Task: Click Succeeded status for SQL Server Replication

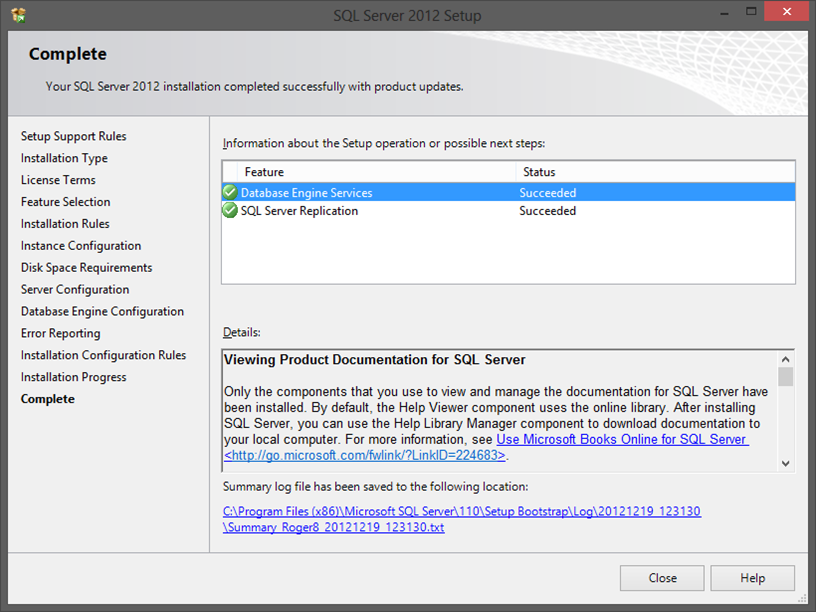Action: coord(547,211)
